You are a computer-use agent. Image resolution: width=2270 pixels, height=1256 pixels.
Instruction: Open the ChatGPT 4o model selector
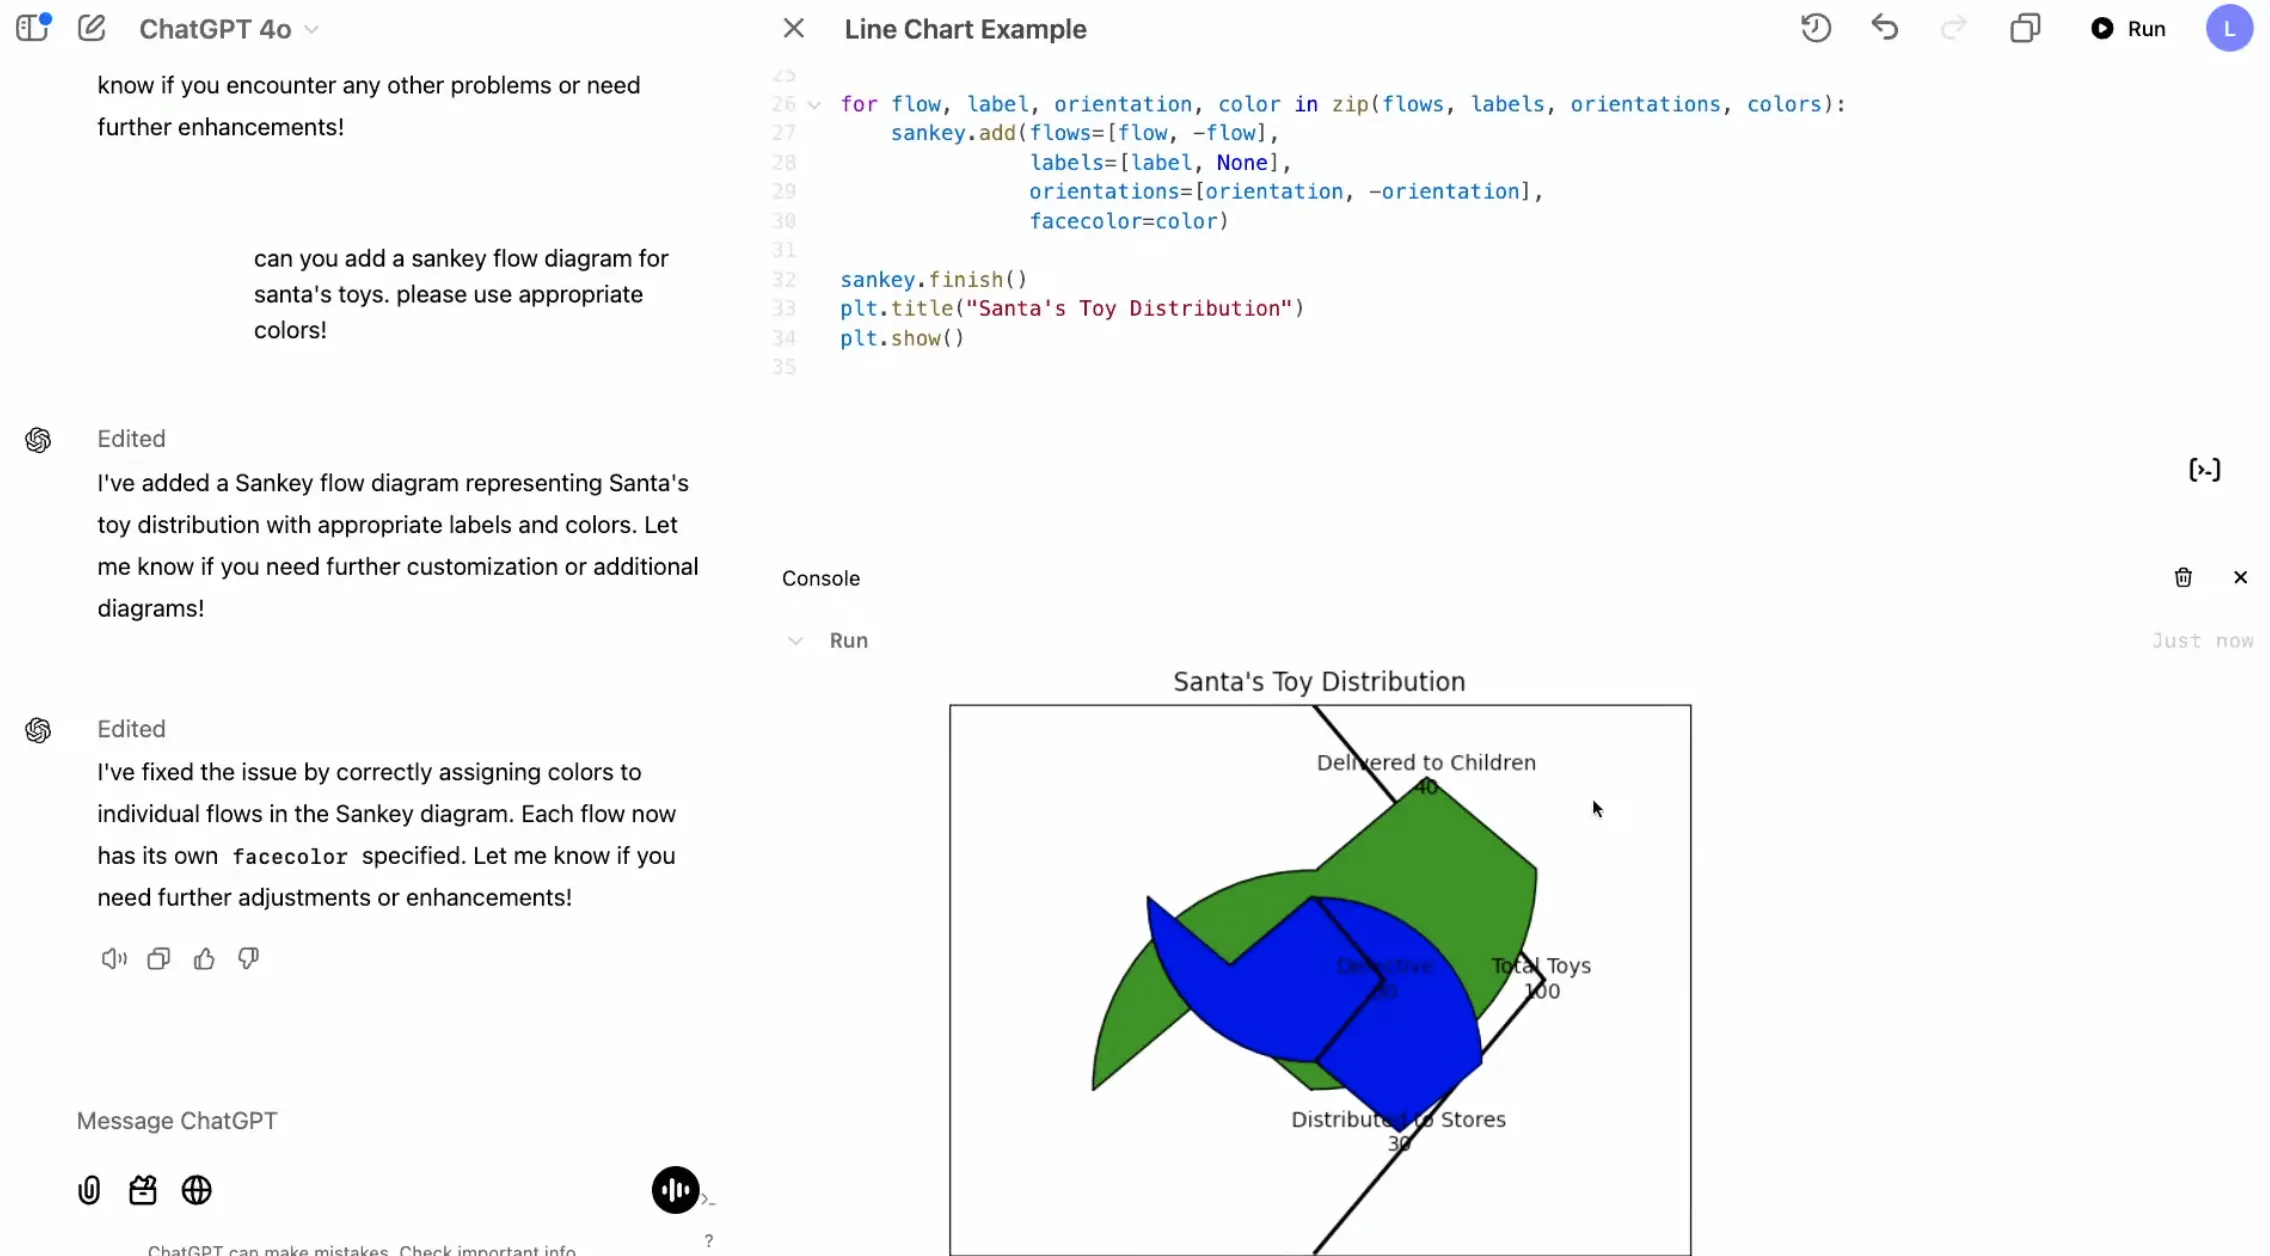[x=229, y=29]
